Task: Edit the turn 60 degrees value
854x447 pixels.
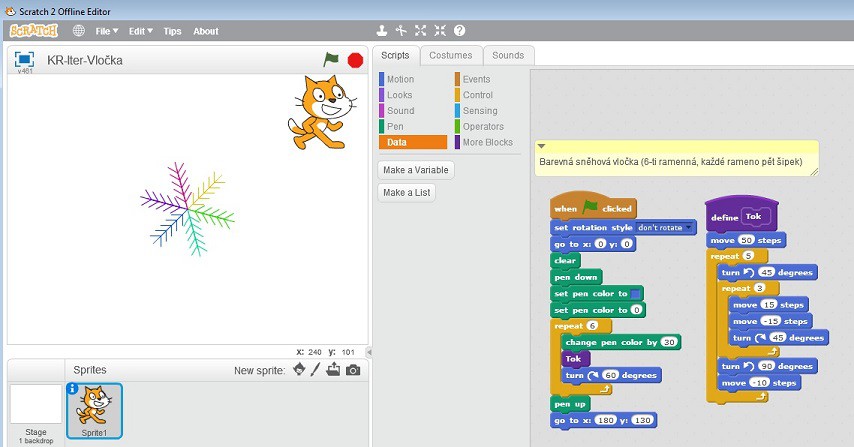Action: point(611,375)
